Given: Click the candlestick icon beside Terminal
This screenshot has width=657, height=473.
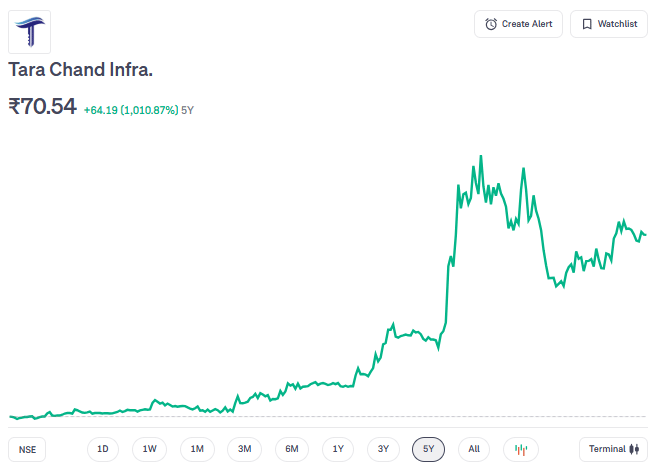Looking at the screenshot, I should pyautogui.click(x=634, y=449).
